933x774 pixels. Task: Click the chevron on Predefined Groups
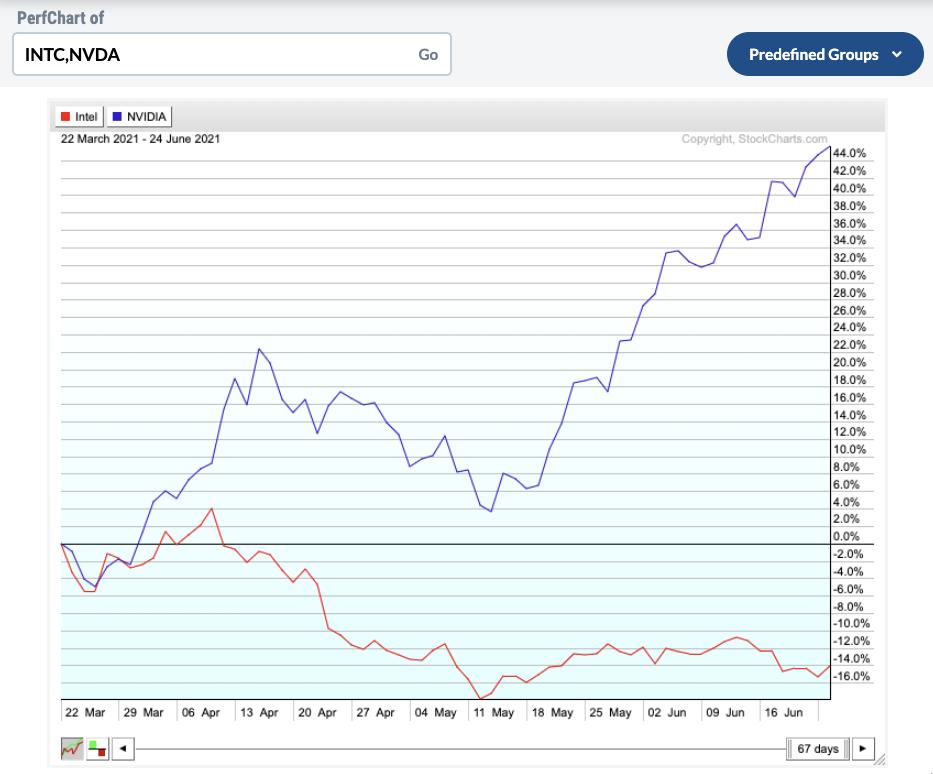point(896,54)
